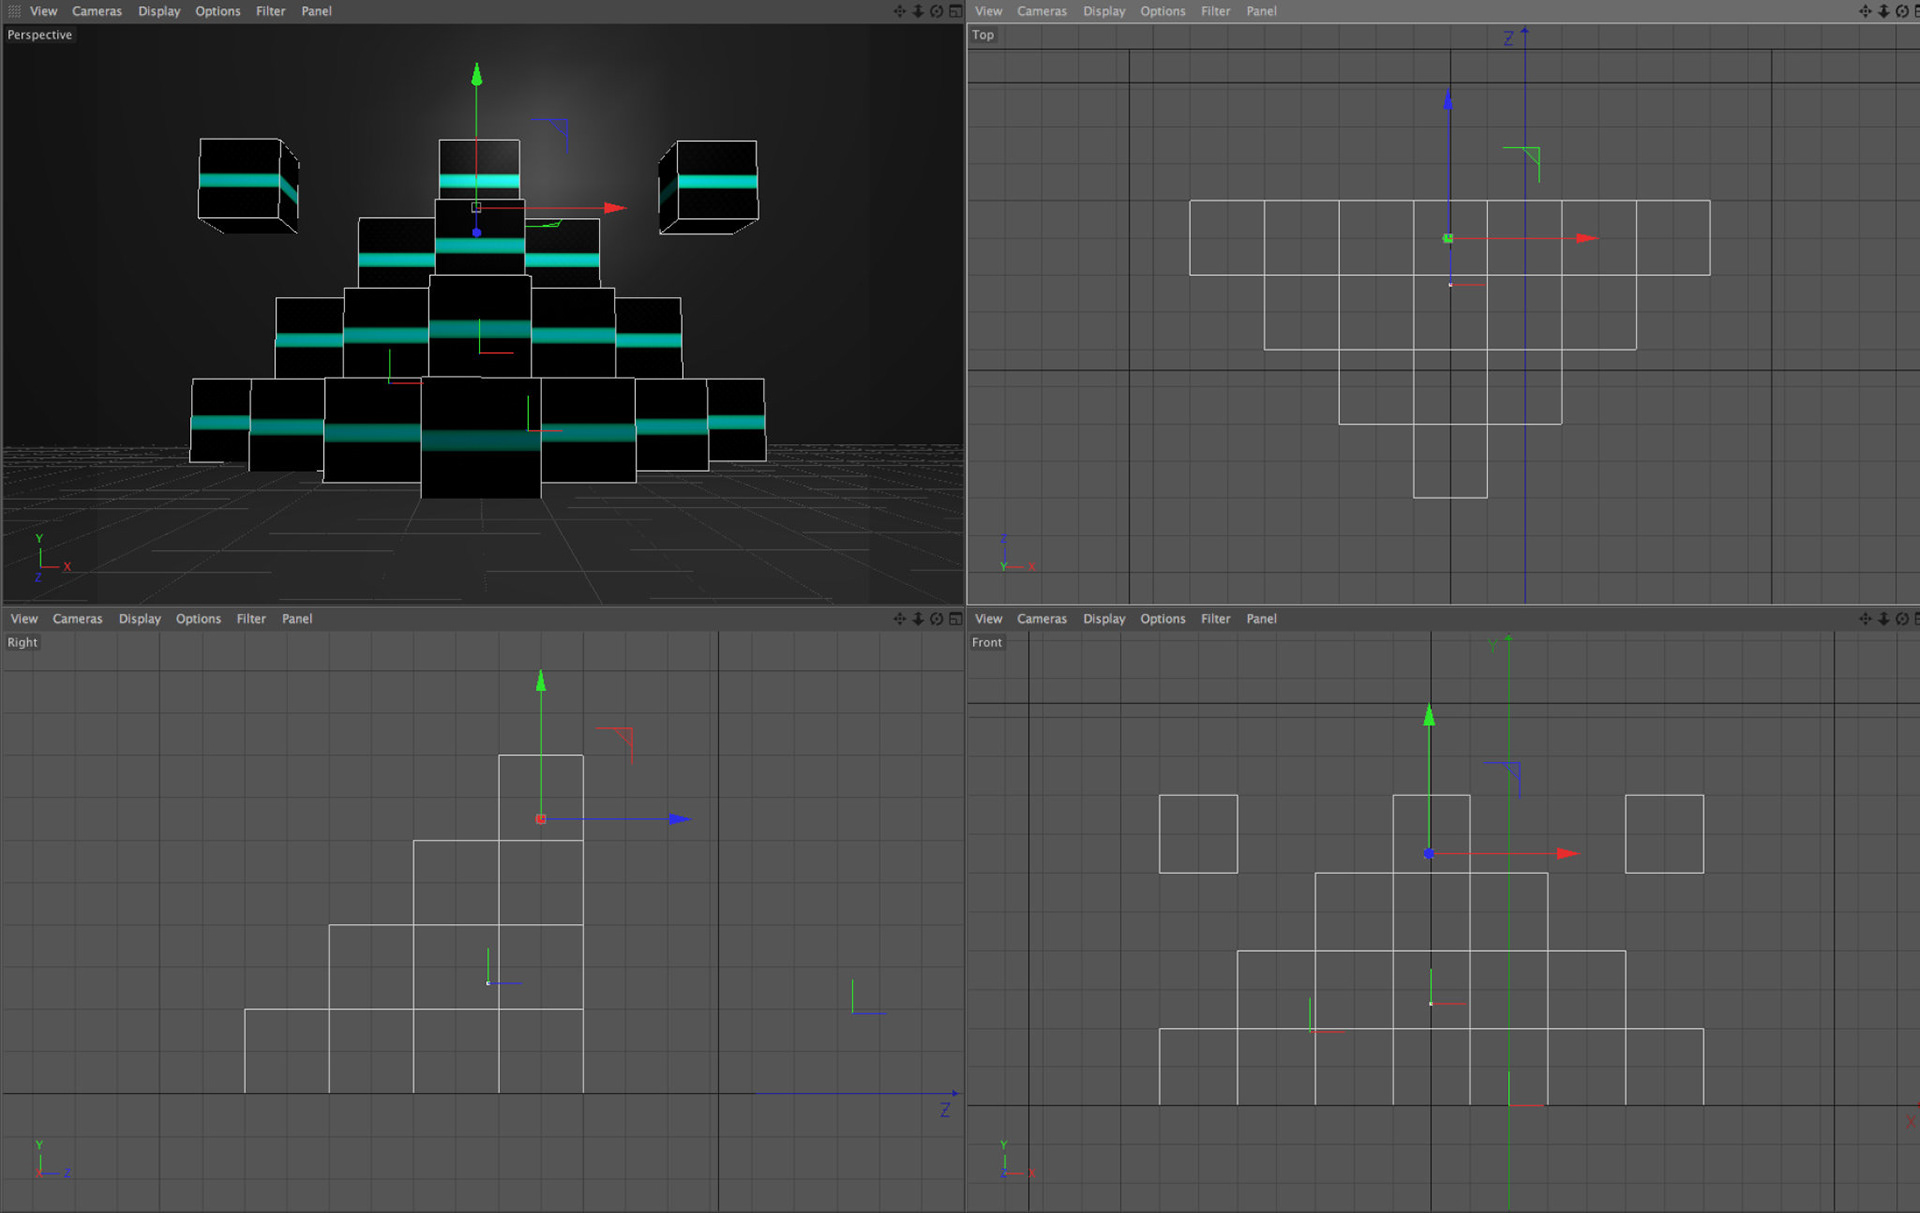The image size is (1920, 1213).
Task: Open the Filter menu in Right viewport
Action: click(251, 619)
